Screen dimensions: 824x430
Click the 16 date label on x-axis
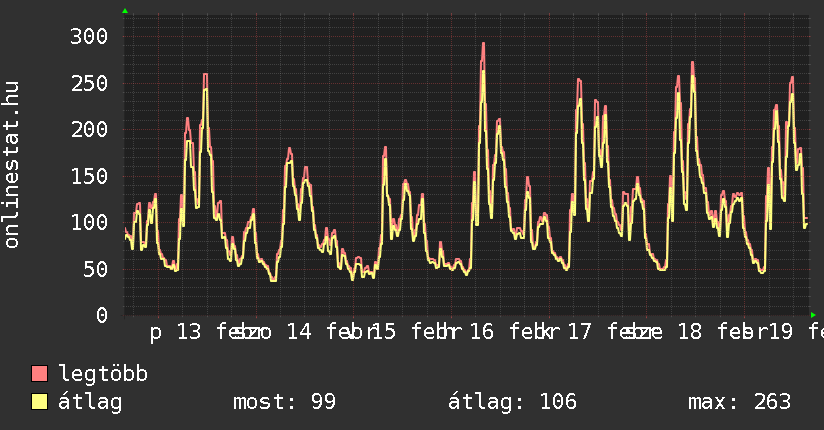click(481, 332)
